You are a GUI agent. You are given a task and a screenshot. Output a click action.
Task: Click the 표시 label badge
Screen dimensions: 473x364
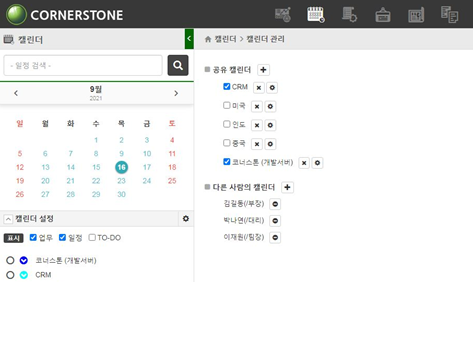[13, 238]
